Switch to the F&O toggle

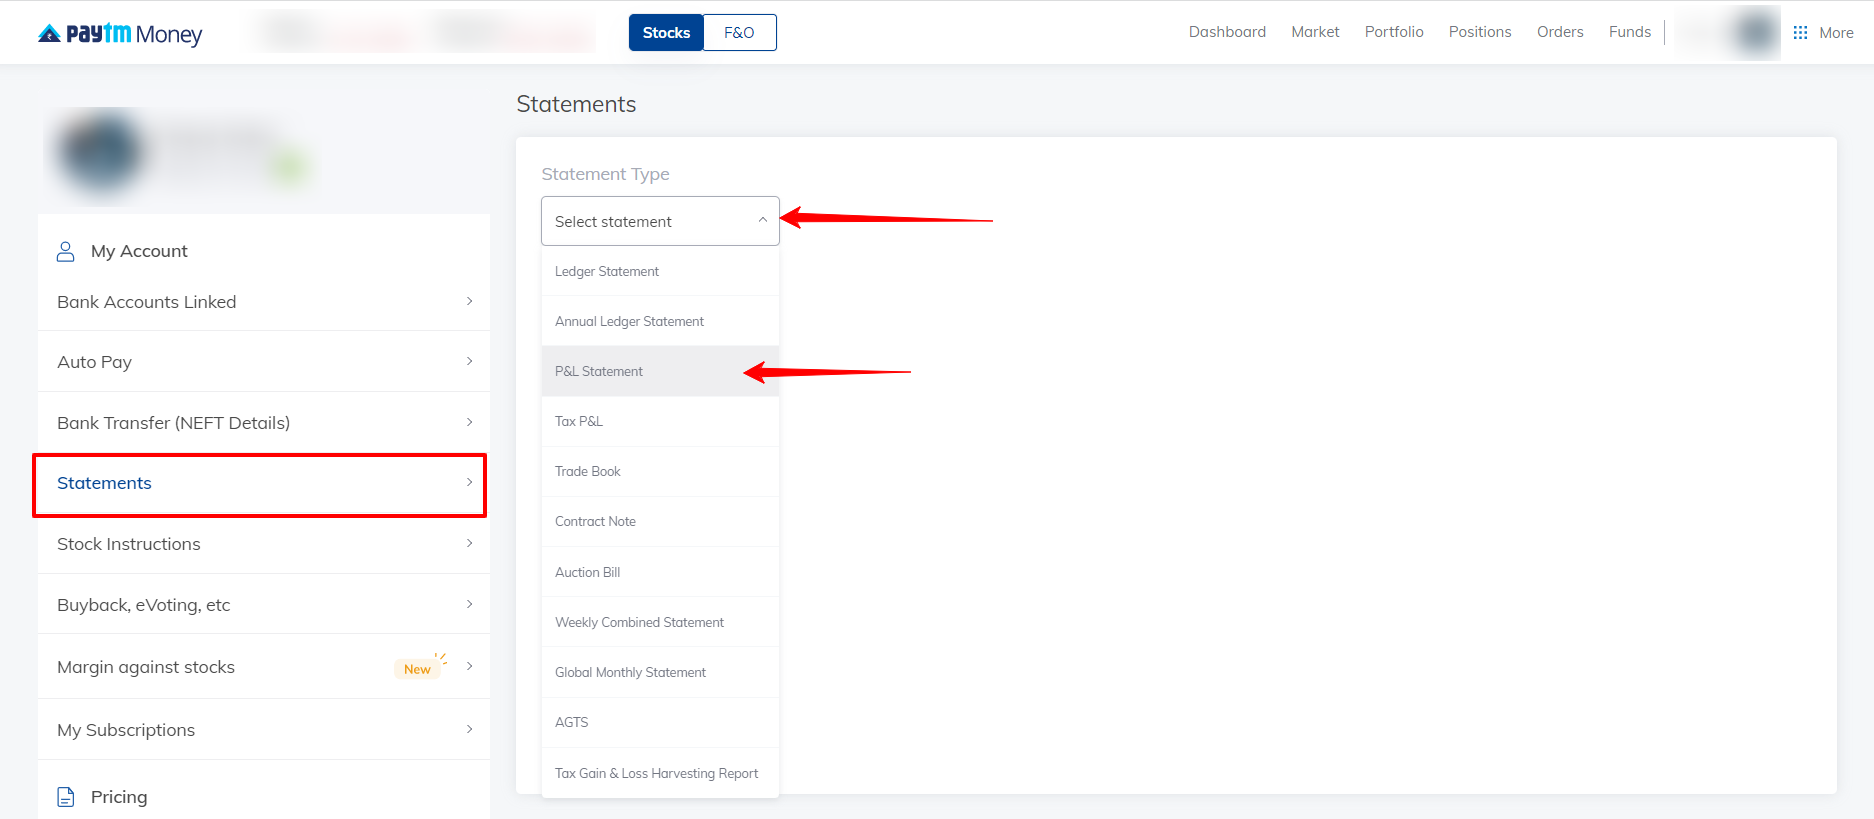(739, 33)
